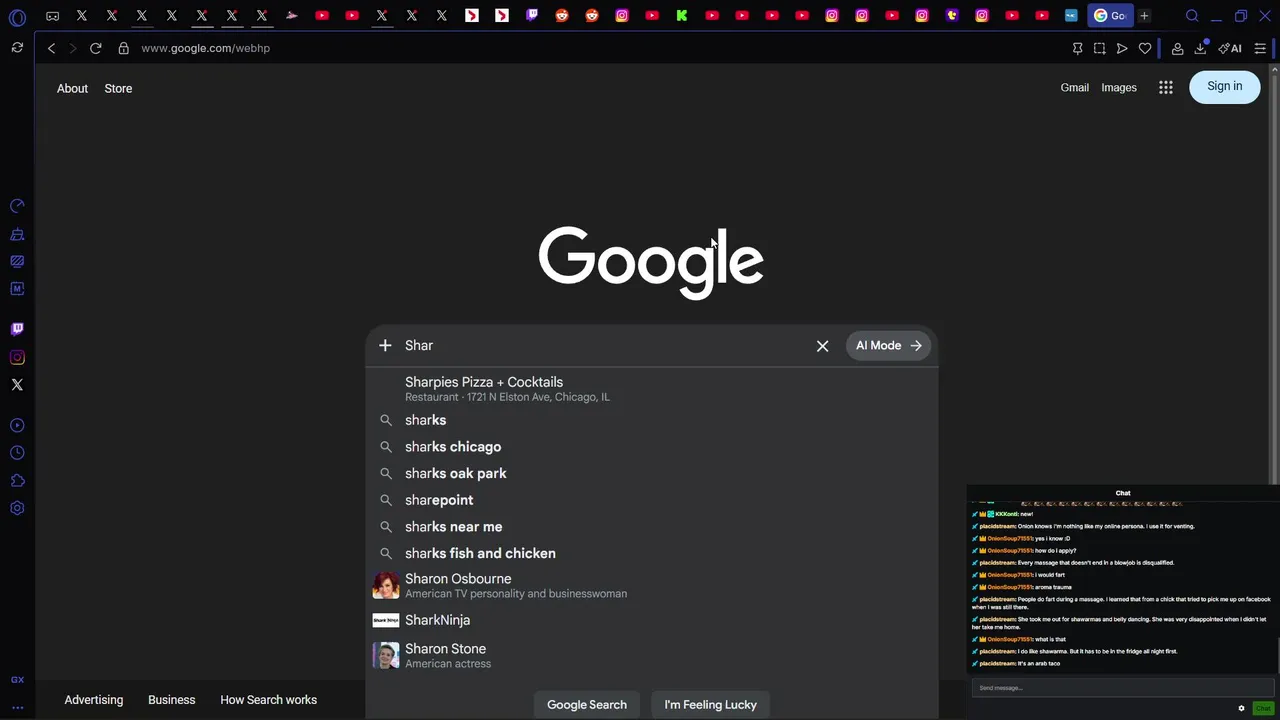Viewport: 1280px width, 720px height.
Task: Open the Images link
Action: (1119, 88)
